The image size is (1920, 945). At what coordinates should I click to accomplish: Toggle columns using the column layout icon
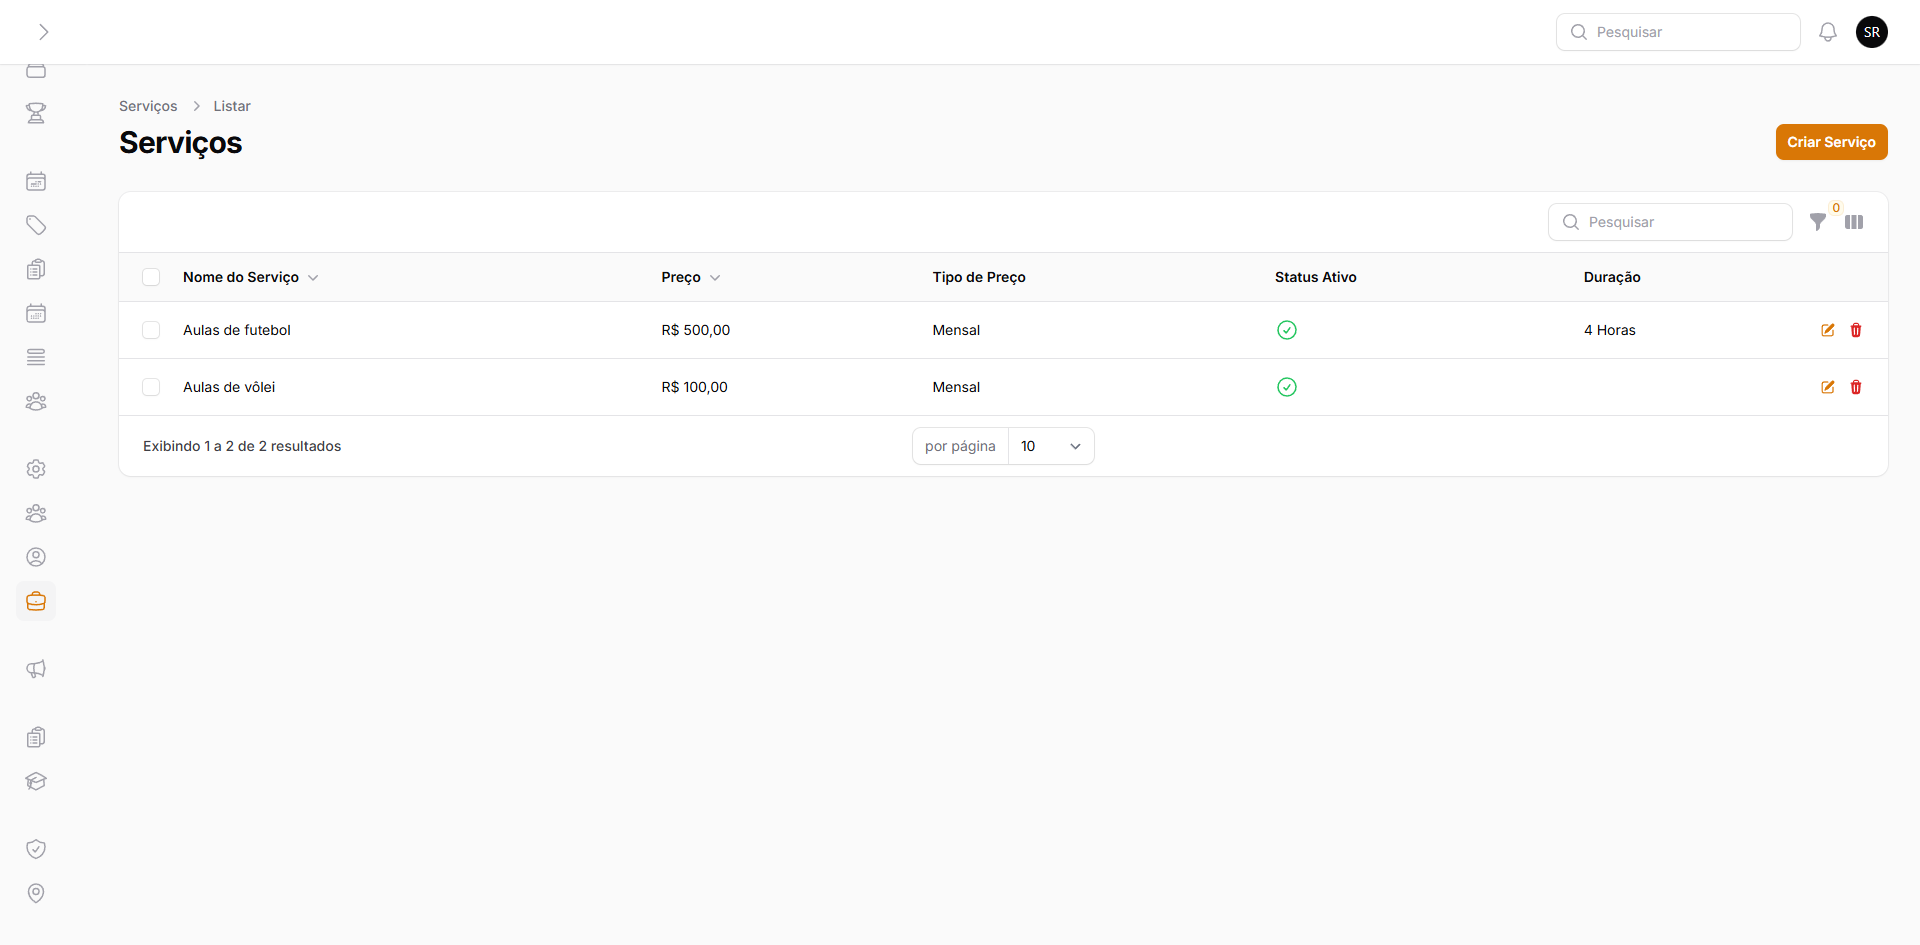click(x=1854, y=222)
